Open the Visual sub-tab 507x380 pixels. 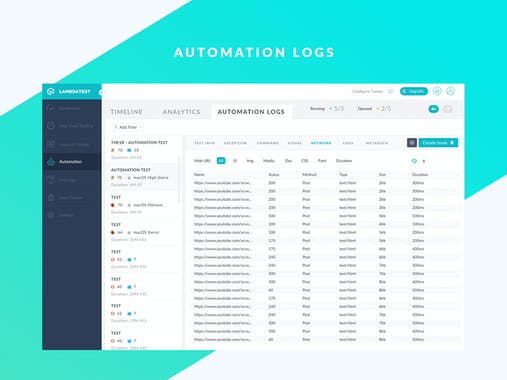coord(295,143)
